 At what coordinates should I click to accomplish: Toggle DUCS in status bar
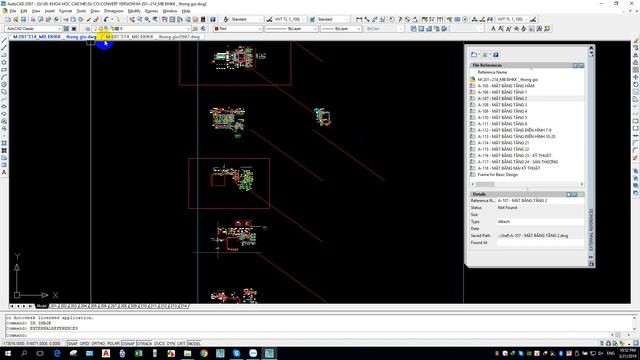(x=159, y=344)
